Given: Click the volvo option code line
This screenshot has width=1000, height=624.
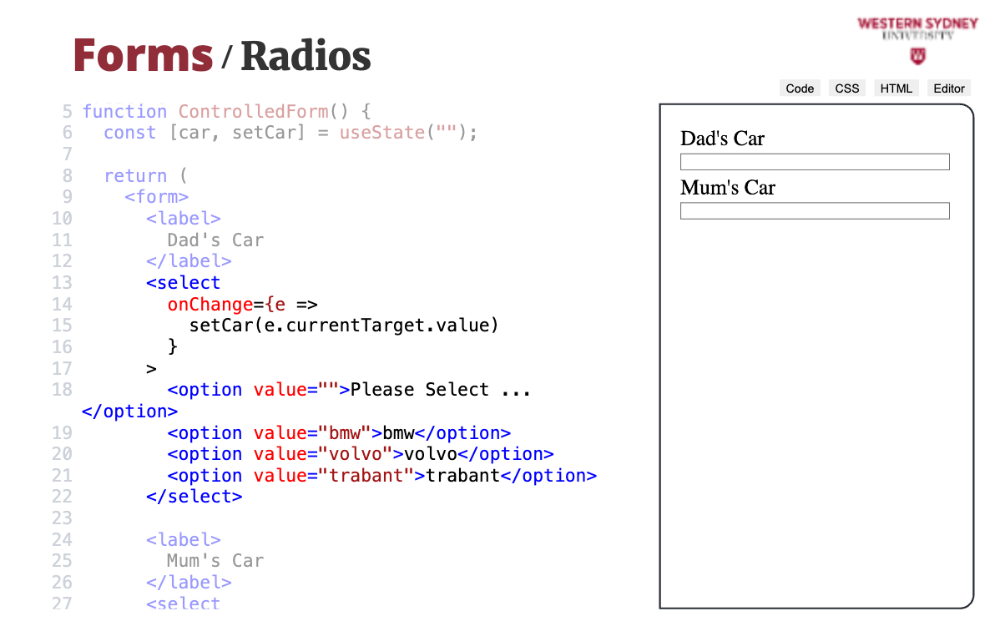Looking at the screenshot, I should tap(360, 454).
